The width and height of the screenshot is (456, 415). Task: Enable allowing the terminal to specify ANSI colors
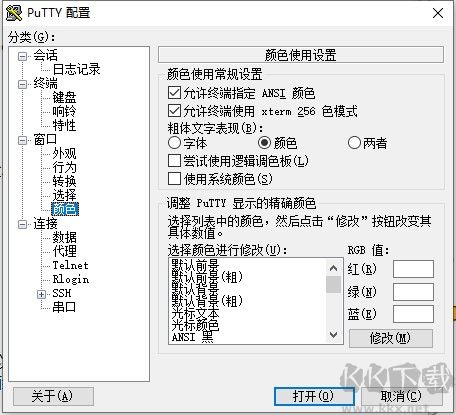click(174, 93)
